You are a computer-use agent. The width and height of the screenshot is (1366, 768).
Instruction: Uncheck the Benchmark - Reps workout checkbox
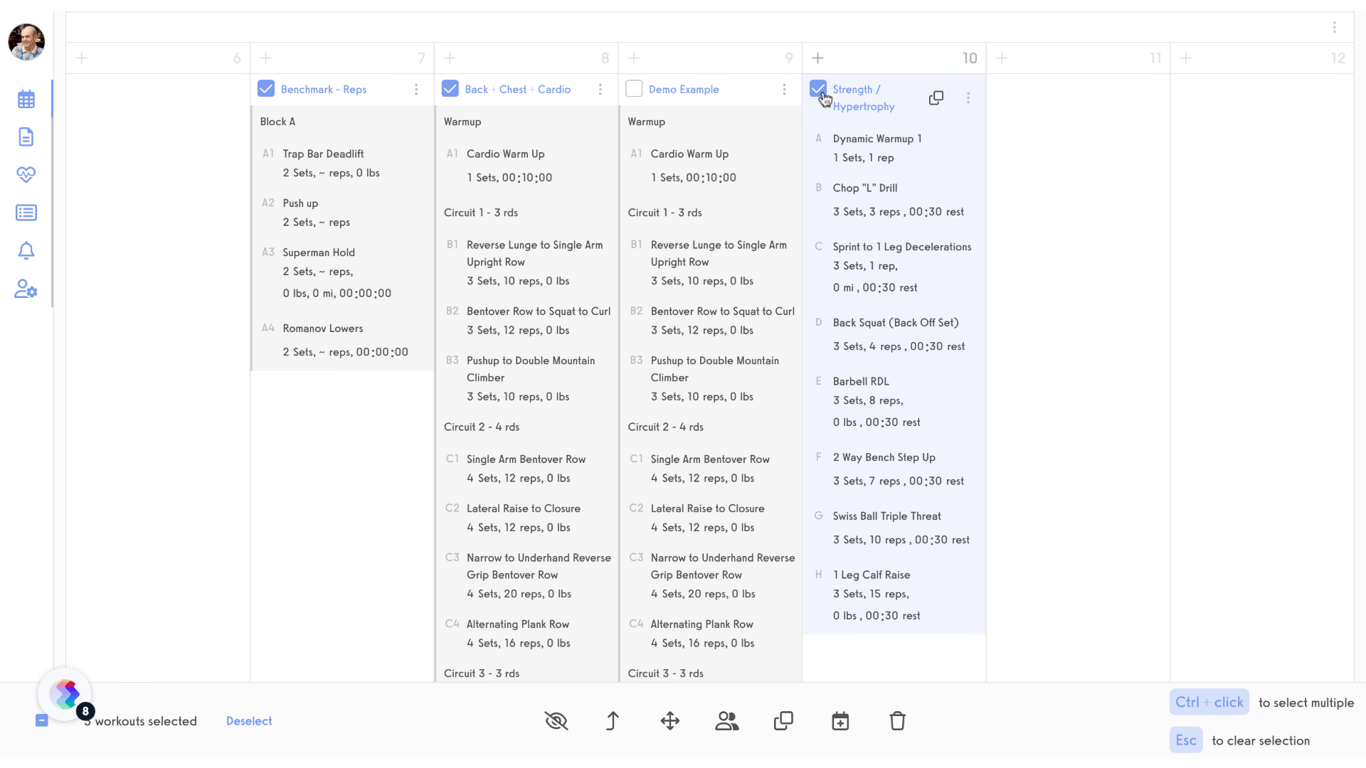(266, 89)
